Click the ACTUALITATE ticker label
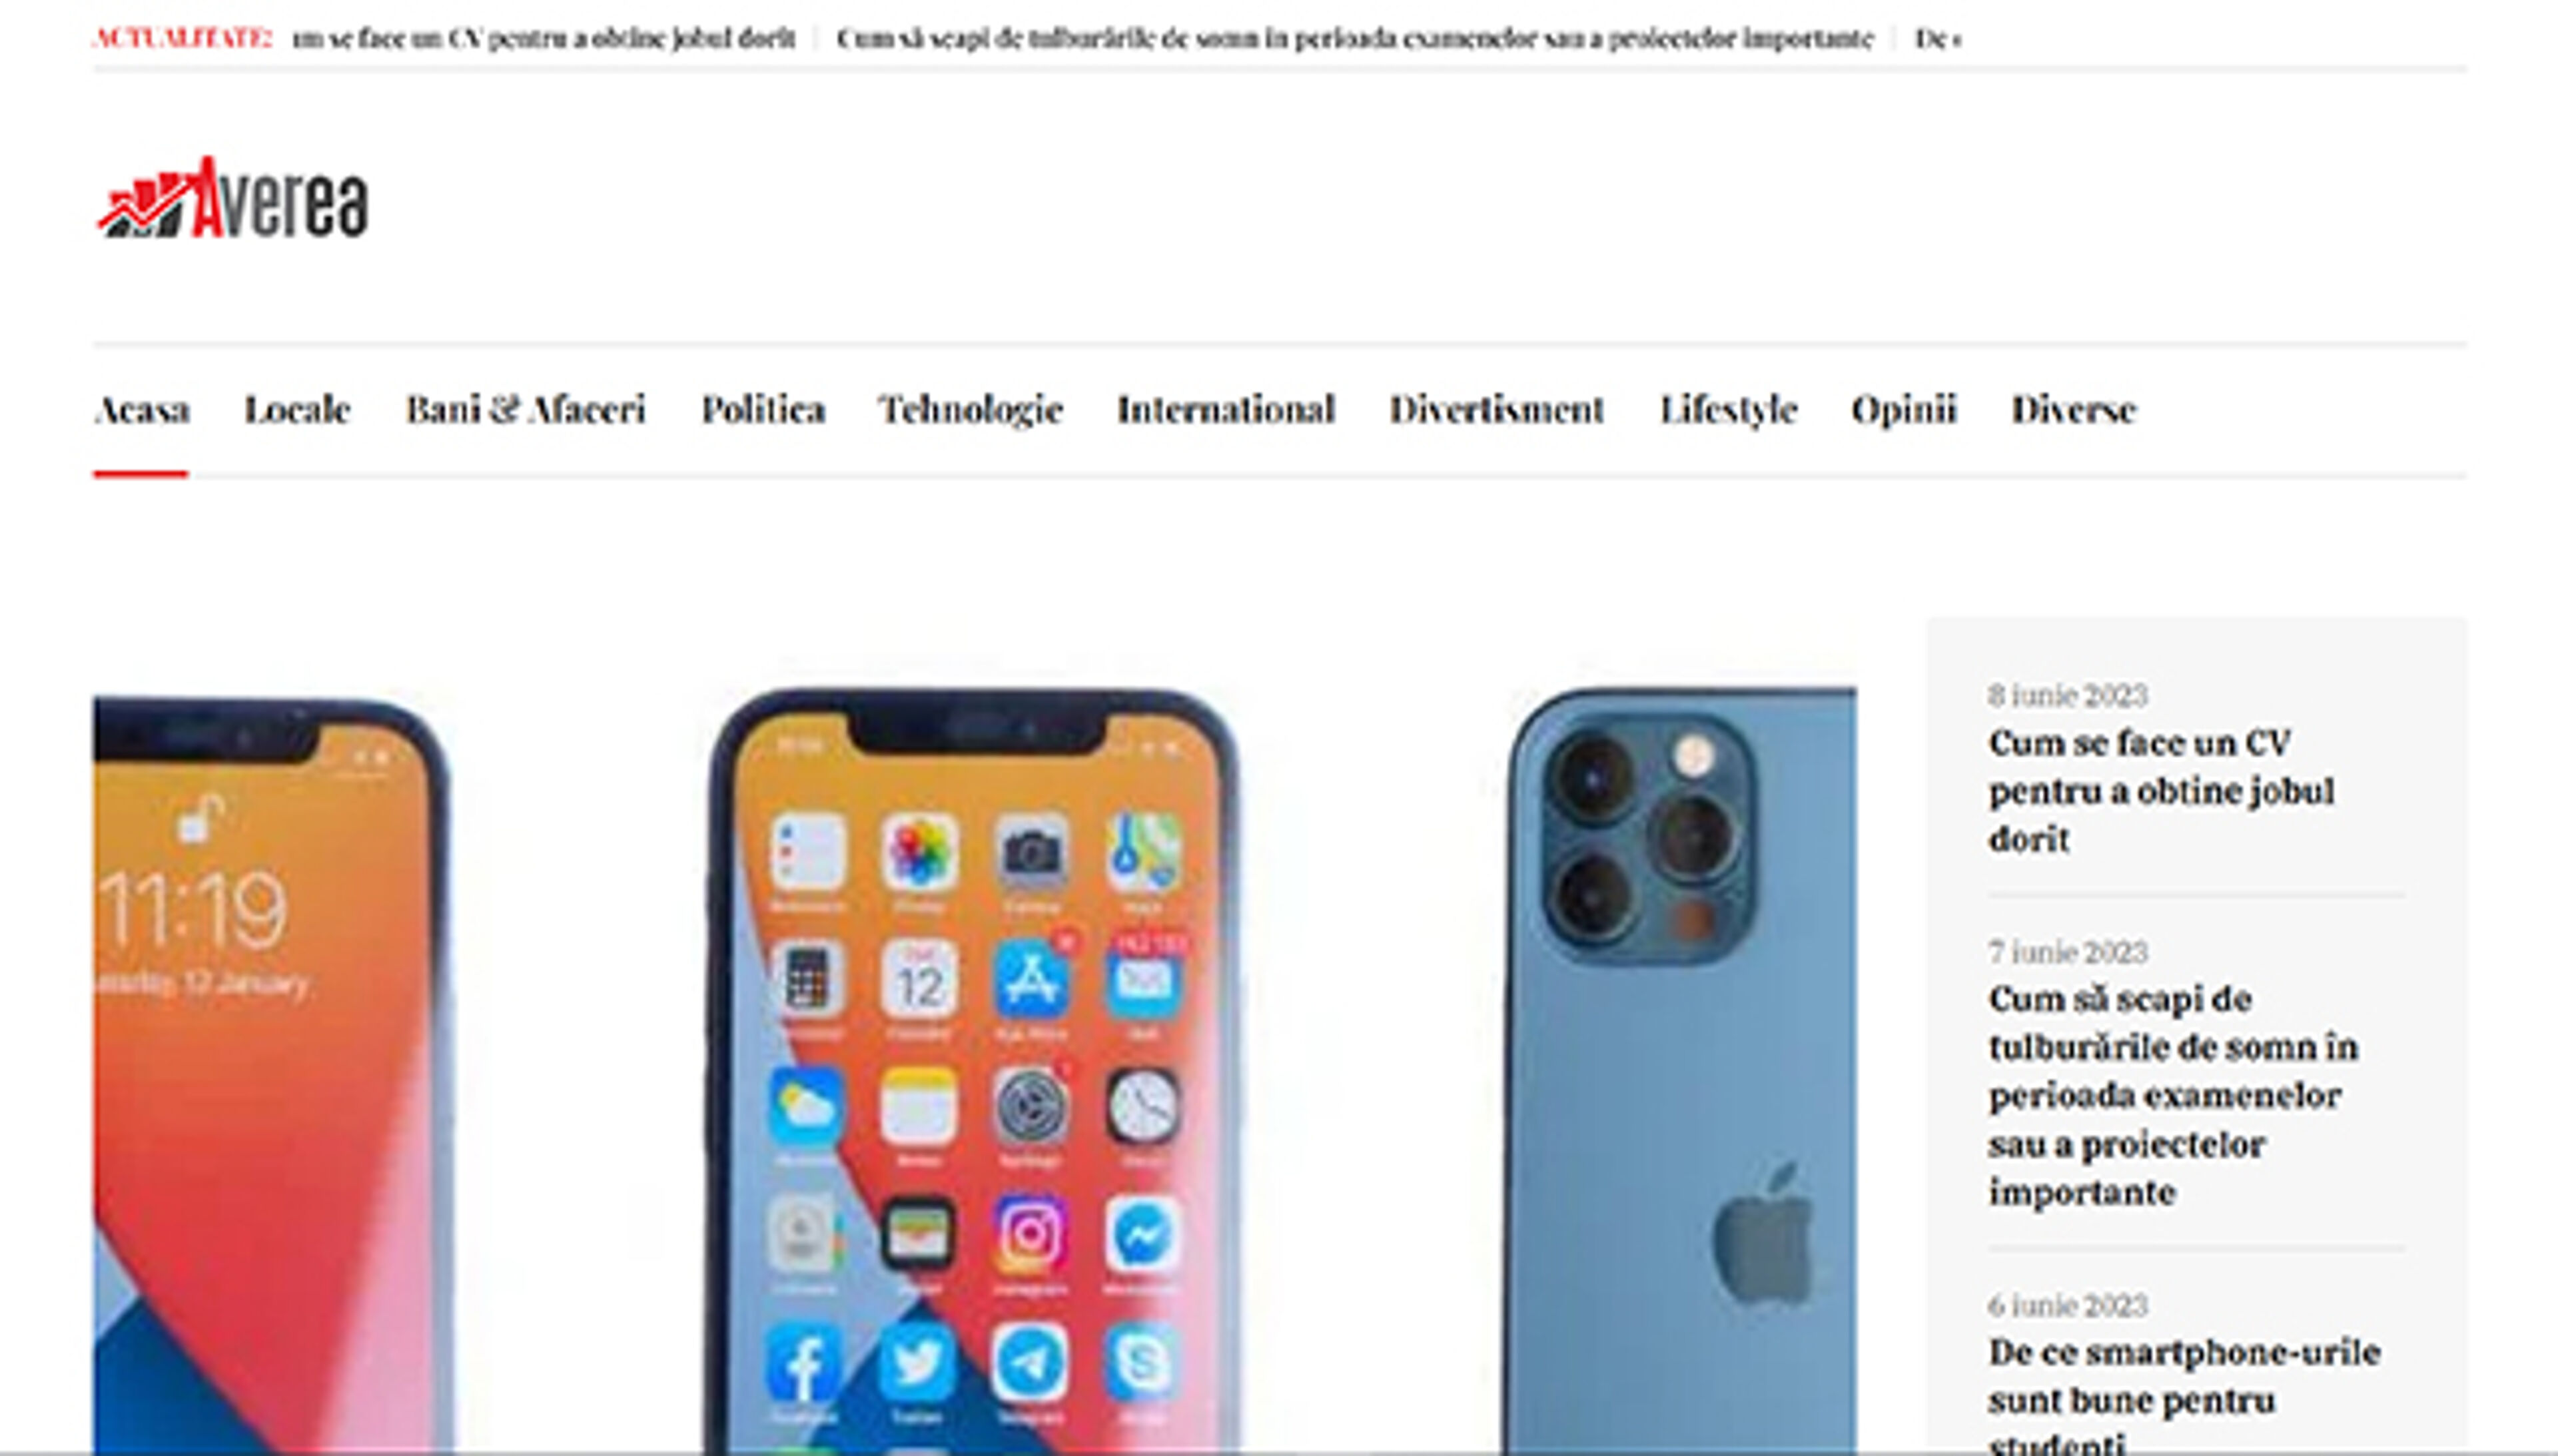The image size is (2558, 1456). pos(182,38)
